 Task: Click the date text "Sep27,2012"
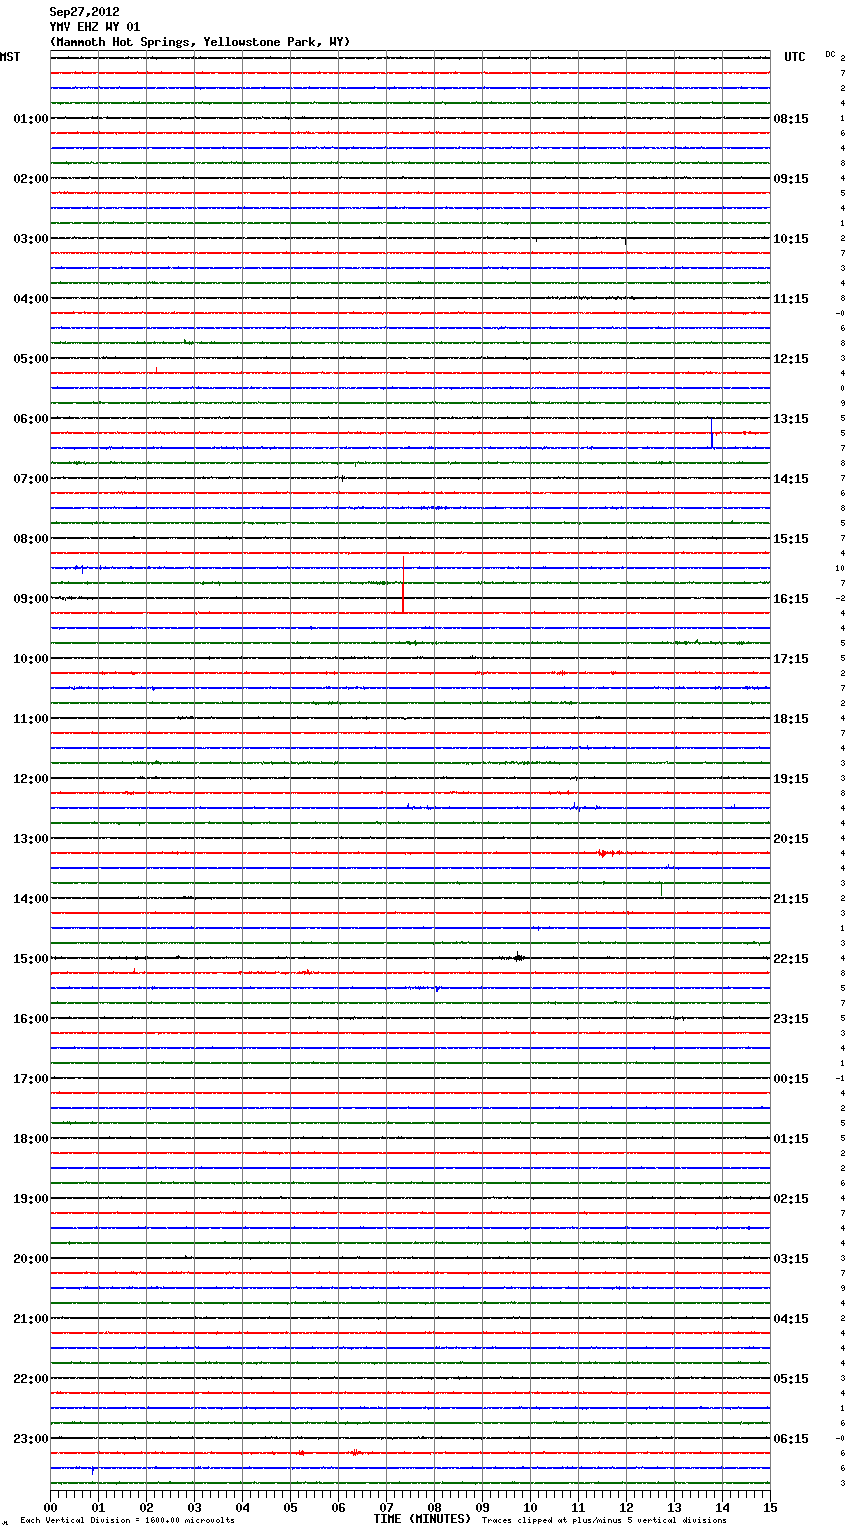click(x=84, y=12)
